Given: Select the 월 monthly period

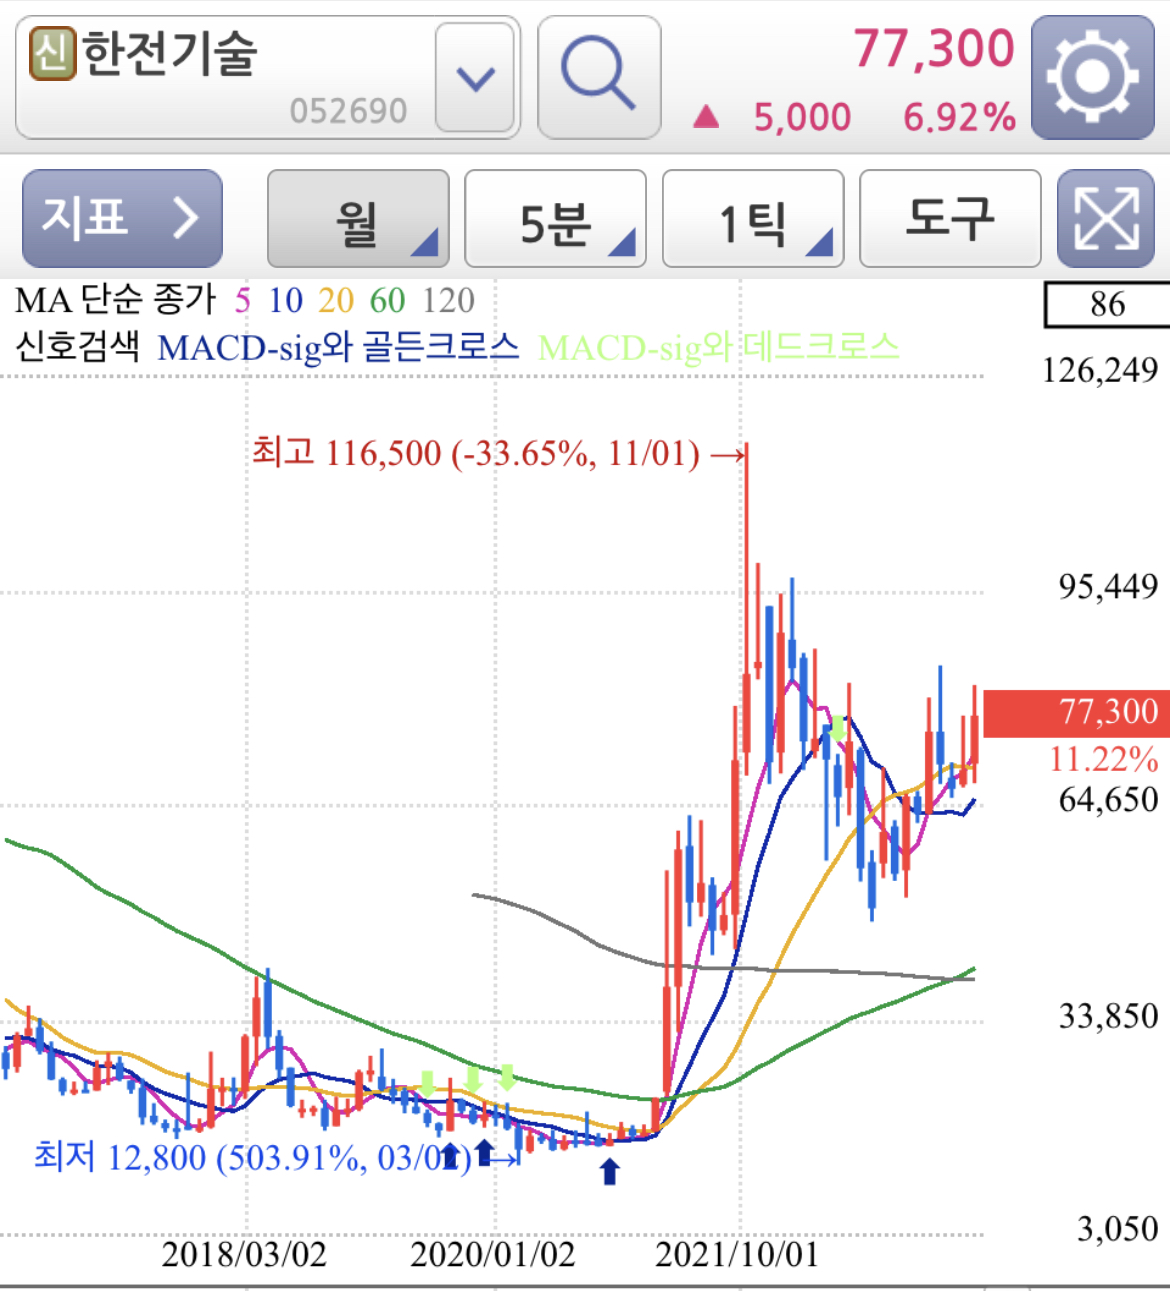Looking at the screenshot, I should pos(358,219).
